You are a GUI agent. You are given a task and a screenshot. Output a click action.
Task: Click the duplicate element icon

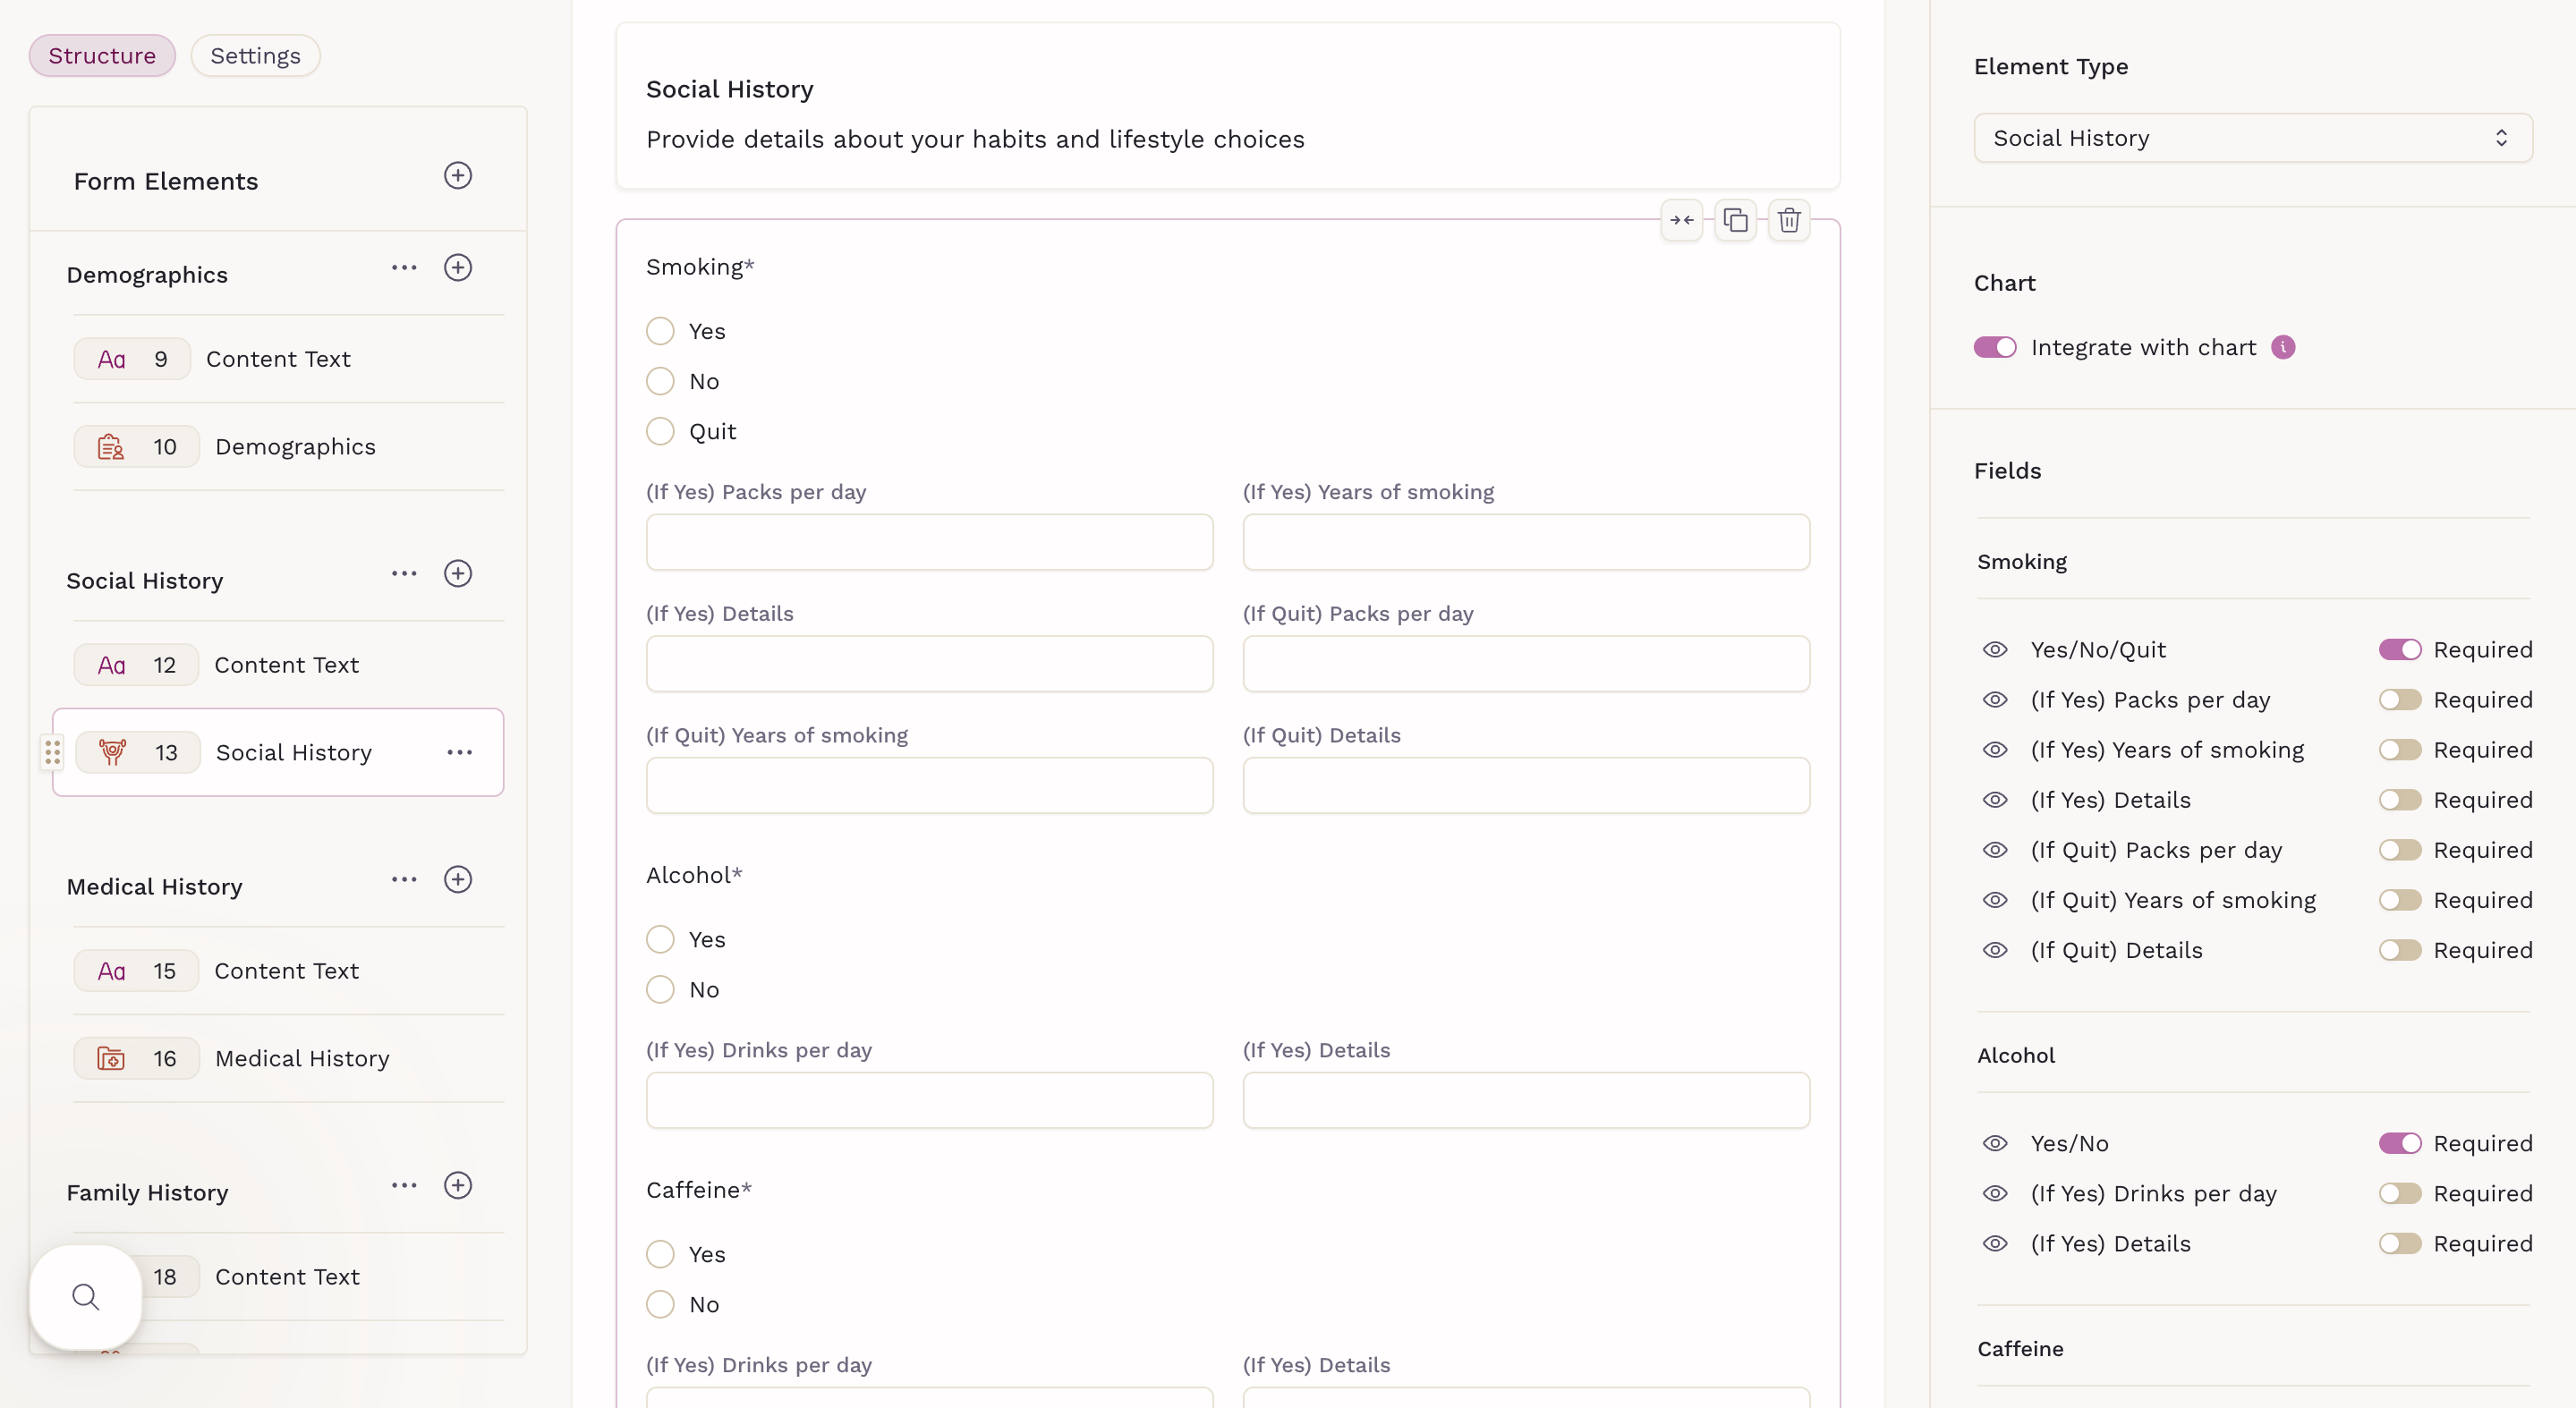point(1735,220)
